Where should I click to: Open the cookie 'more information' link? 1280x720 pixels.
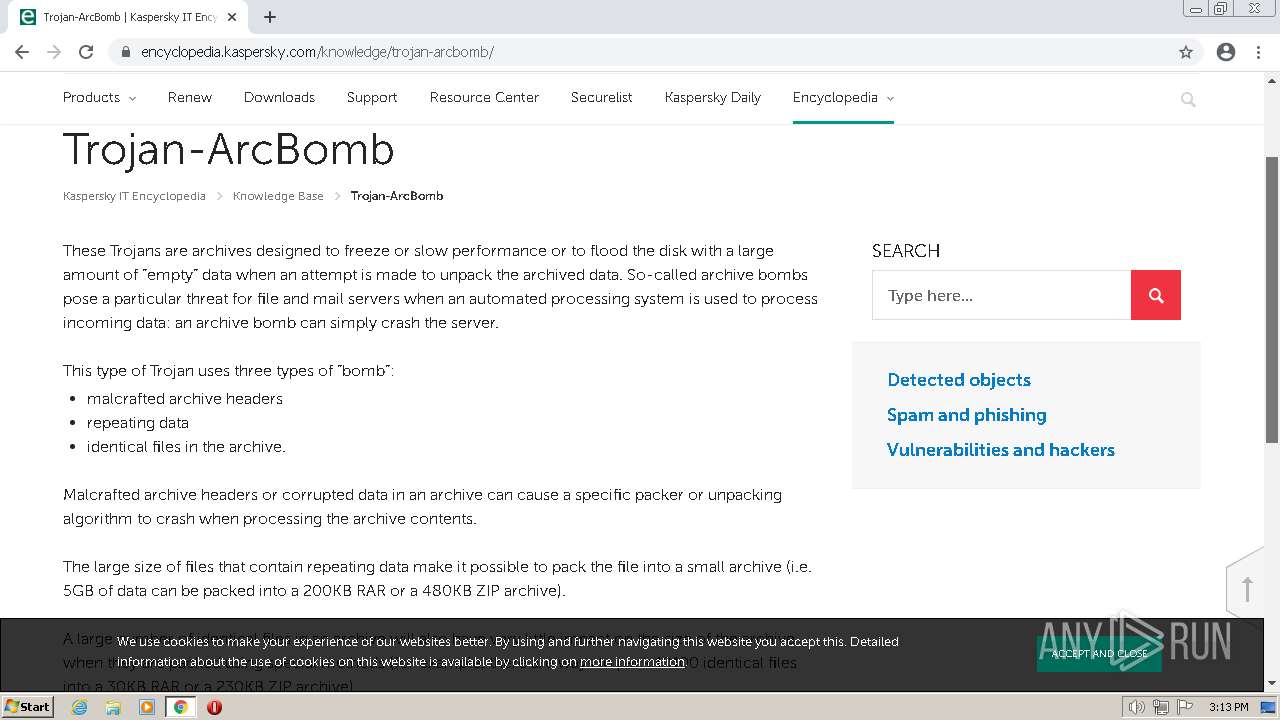click(632, 662)
